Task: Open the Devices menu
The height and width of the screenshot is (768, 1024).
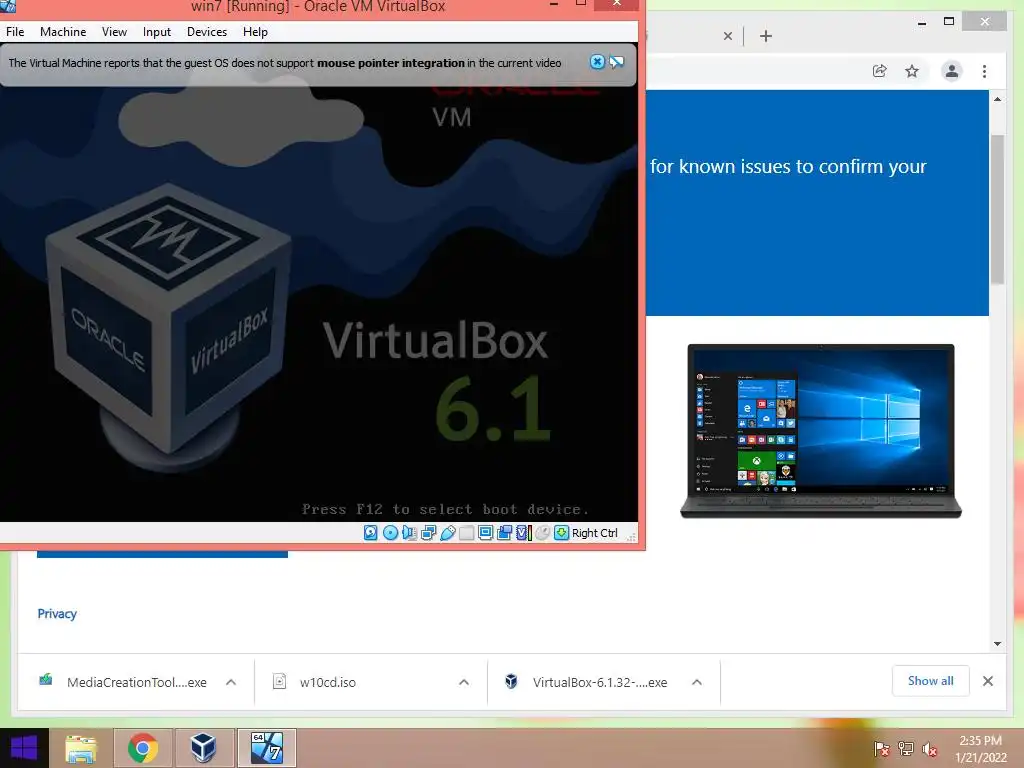Action: pos(207,32)
